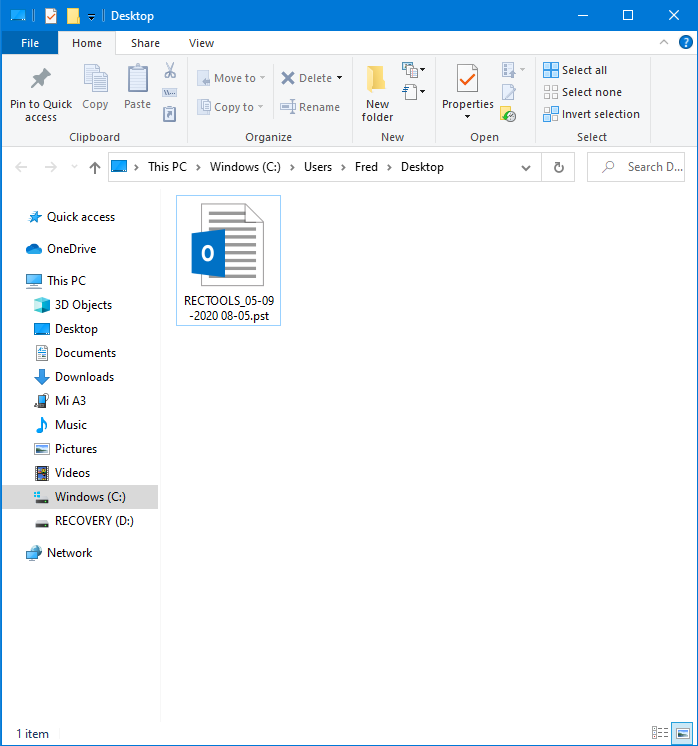Image resolution: width=698 pixels, height=746 pixels.
Task: Open File Explorer Help
Action: (x=685, y=42)
